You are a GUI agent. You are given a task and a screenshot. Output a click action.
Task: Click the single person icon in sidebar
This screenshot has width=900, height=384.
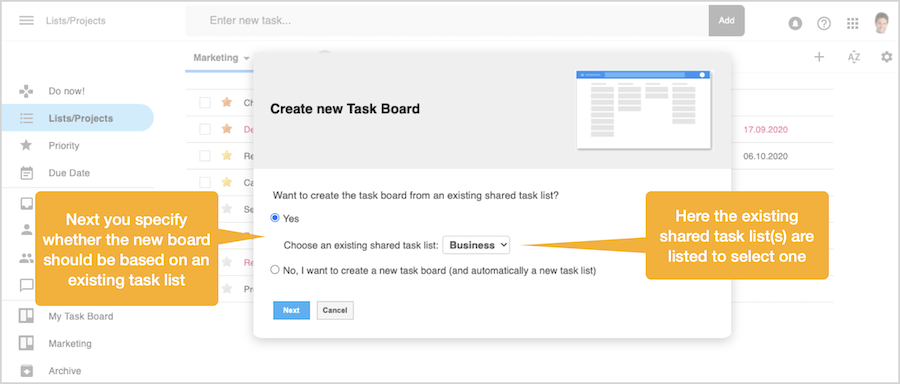click(26, 230)
